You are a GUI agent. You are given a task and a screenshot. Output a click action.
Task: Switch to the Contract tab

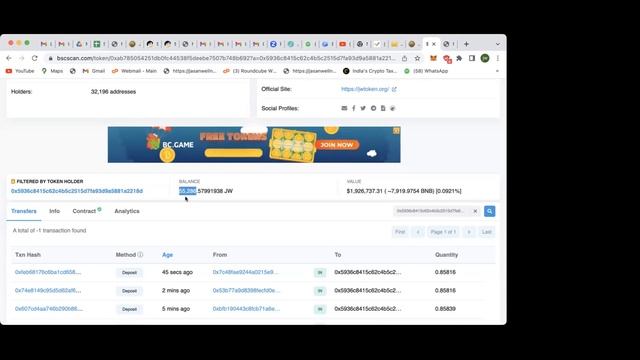tap(87, 211)
